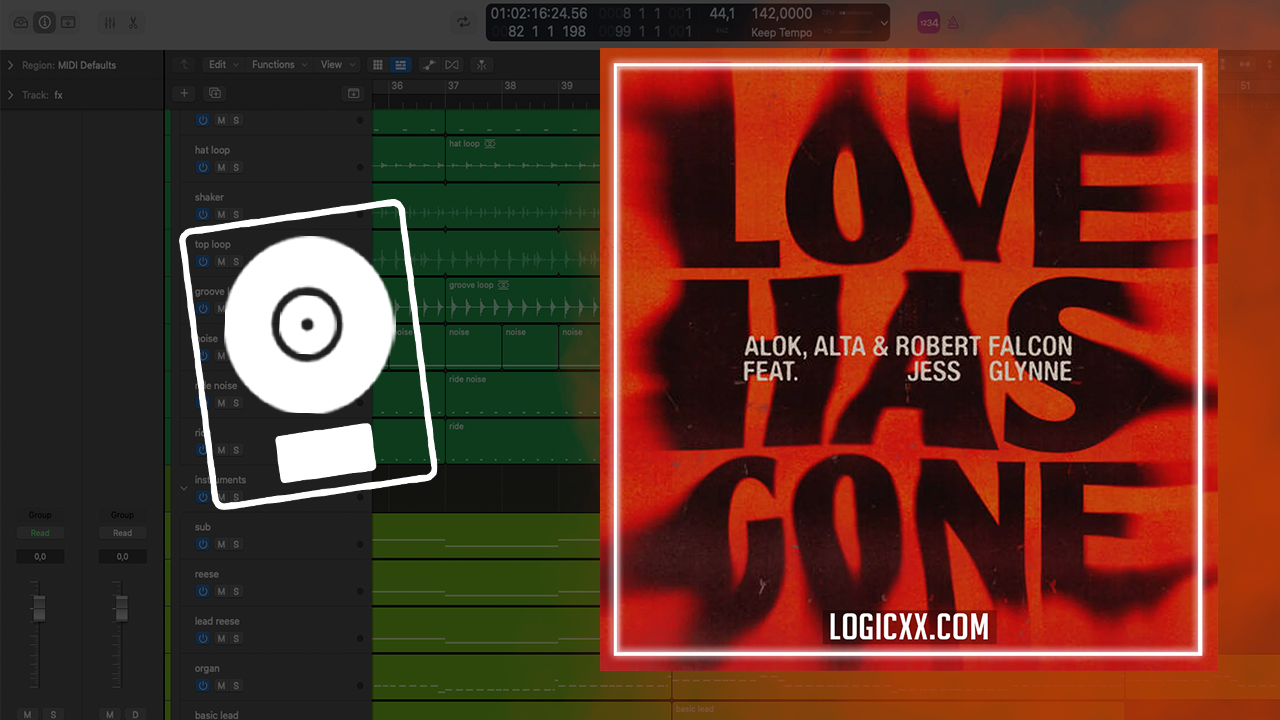Toggle the metronome click icon
This screenshot has height=720, width=1280.
(x=953, y=22)
